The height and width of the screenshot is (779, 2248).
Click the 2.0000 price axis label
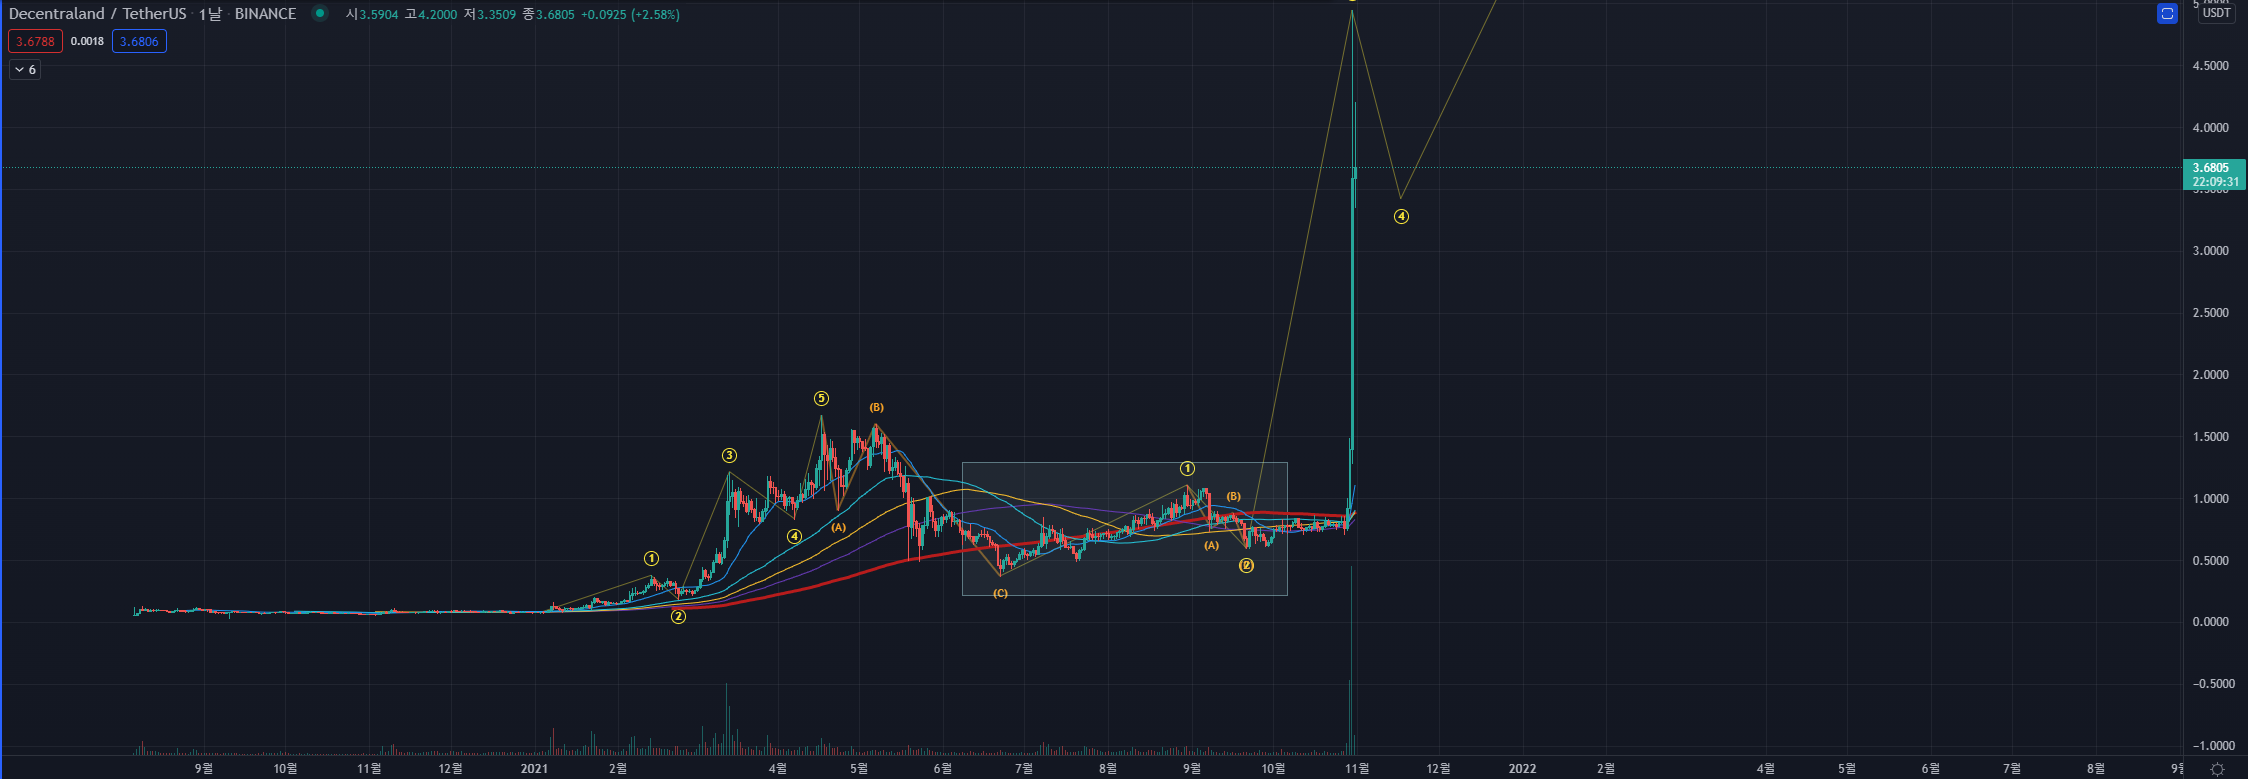(2210, 375)
